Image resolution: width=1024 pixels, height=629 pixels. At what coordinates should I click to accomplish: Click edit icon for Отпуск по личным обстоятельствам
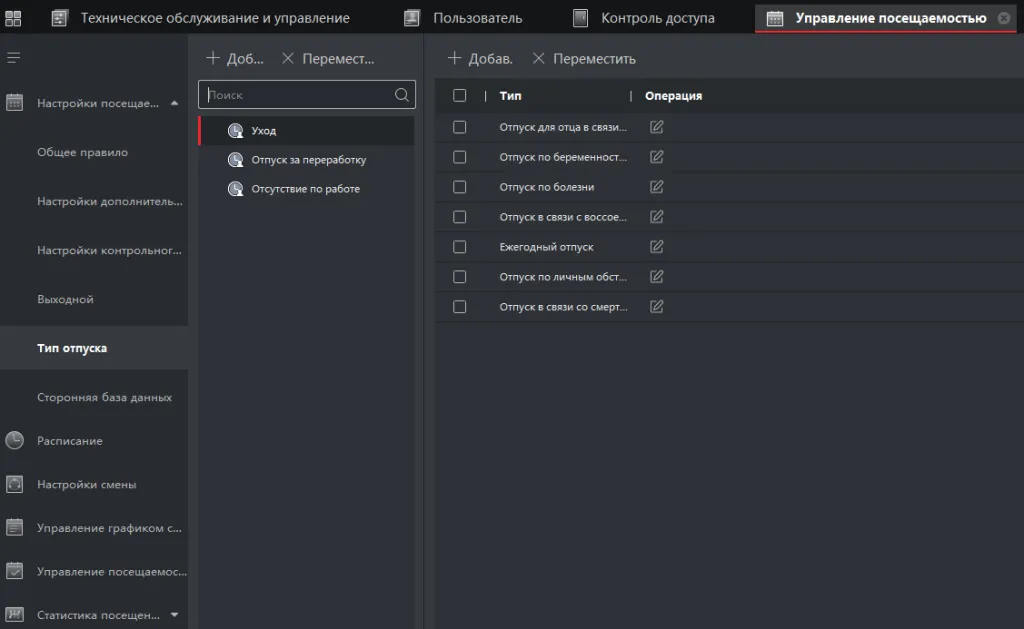click(656, 277)
